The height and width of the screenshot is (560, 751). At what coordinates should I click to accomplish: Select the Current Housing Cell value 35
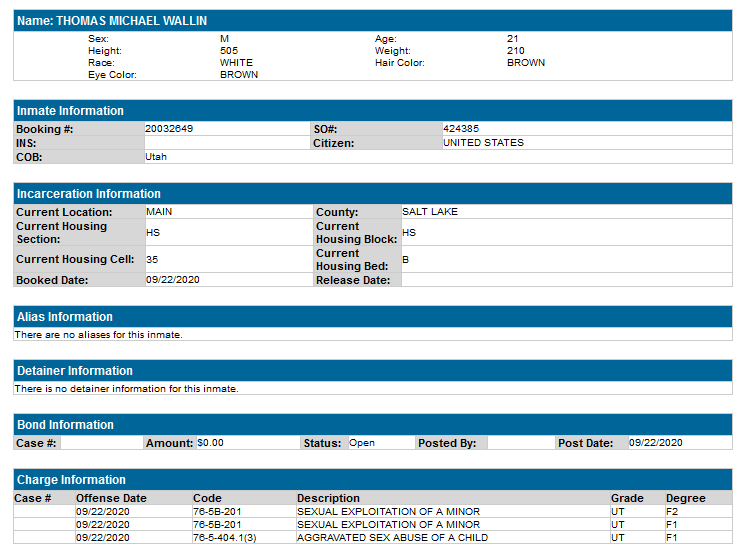click(x=152, y=259)
